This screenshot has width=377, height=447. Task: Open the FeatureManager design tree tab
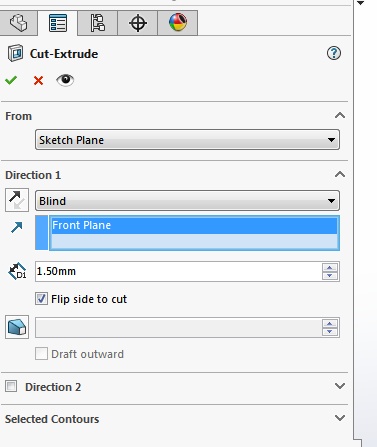pyautogui.click(x=18, y=23)
